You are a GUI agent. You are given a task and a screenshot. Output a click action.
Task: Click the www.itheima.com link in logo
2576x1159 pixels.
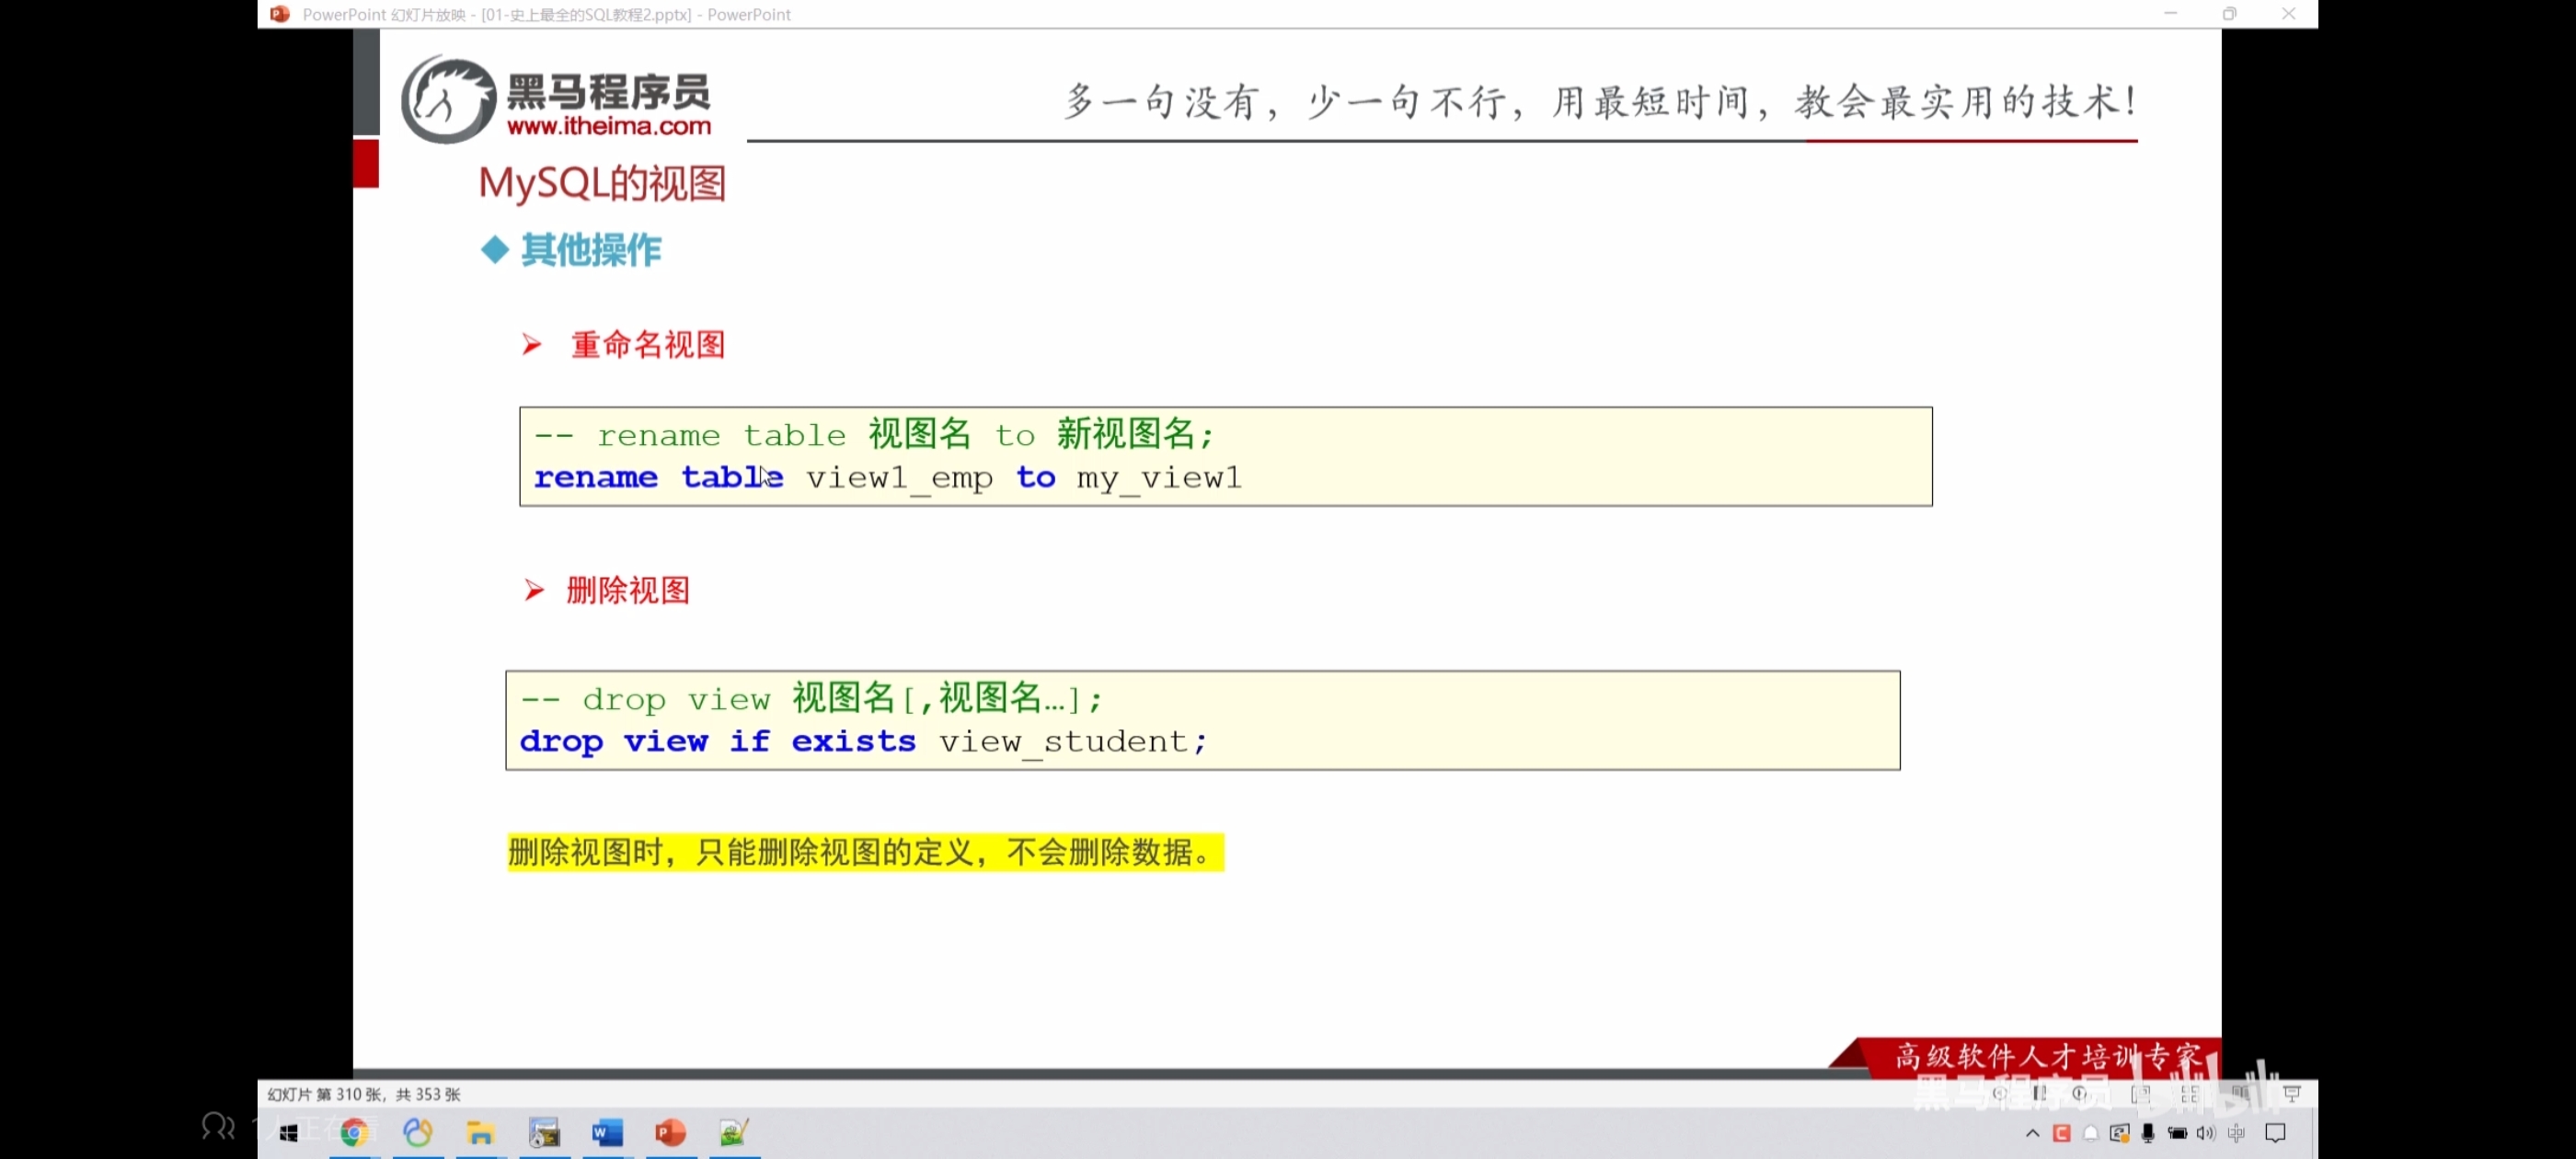(x=608, y=126)
